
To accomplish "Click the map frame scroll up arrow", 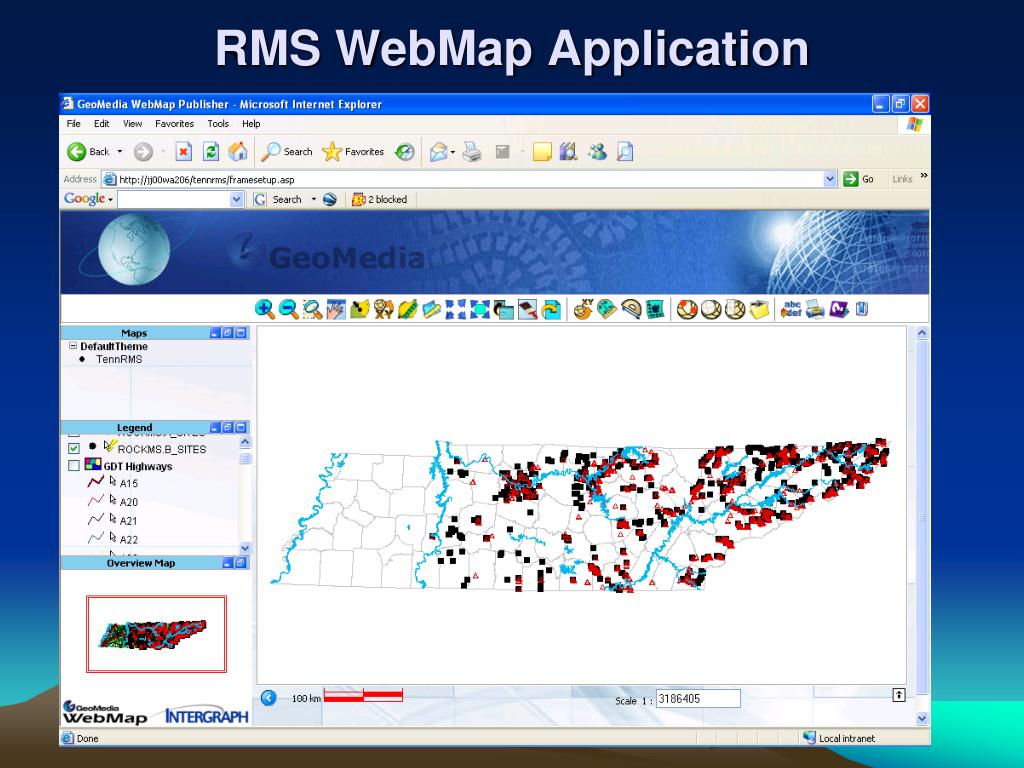I will (922, 332).
